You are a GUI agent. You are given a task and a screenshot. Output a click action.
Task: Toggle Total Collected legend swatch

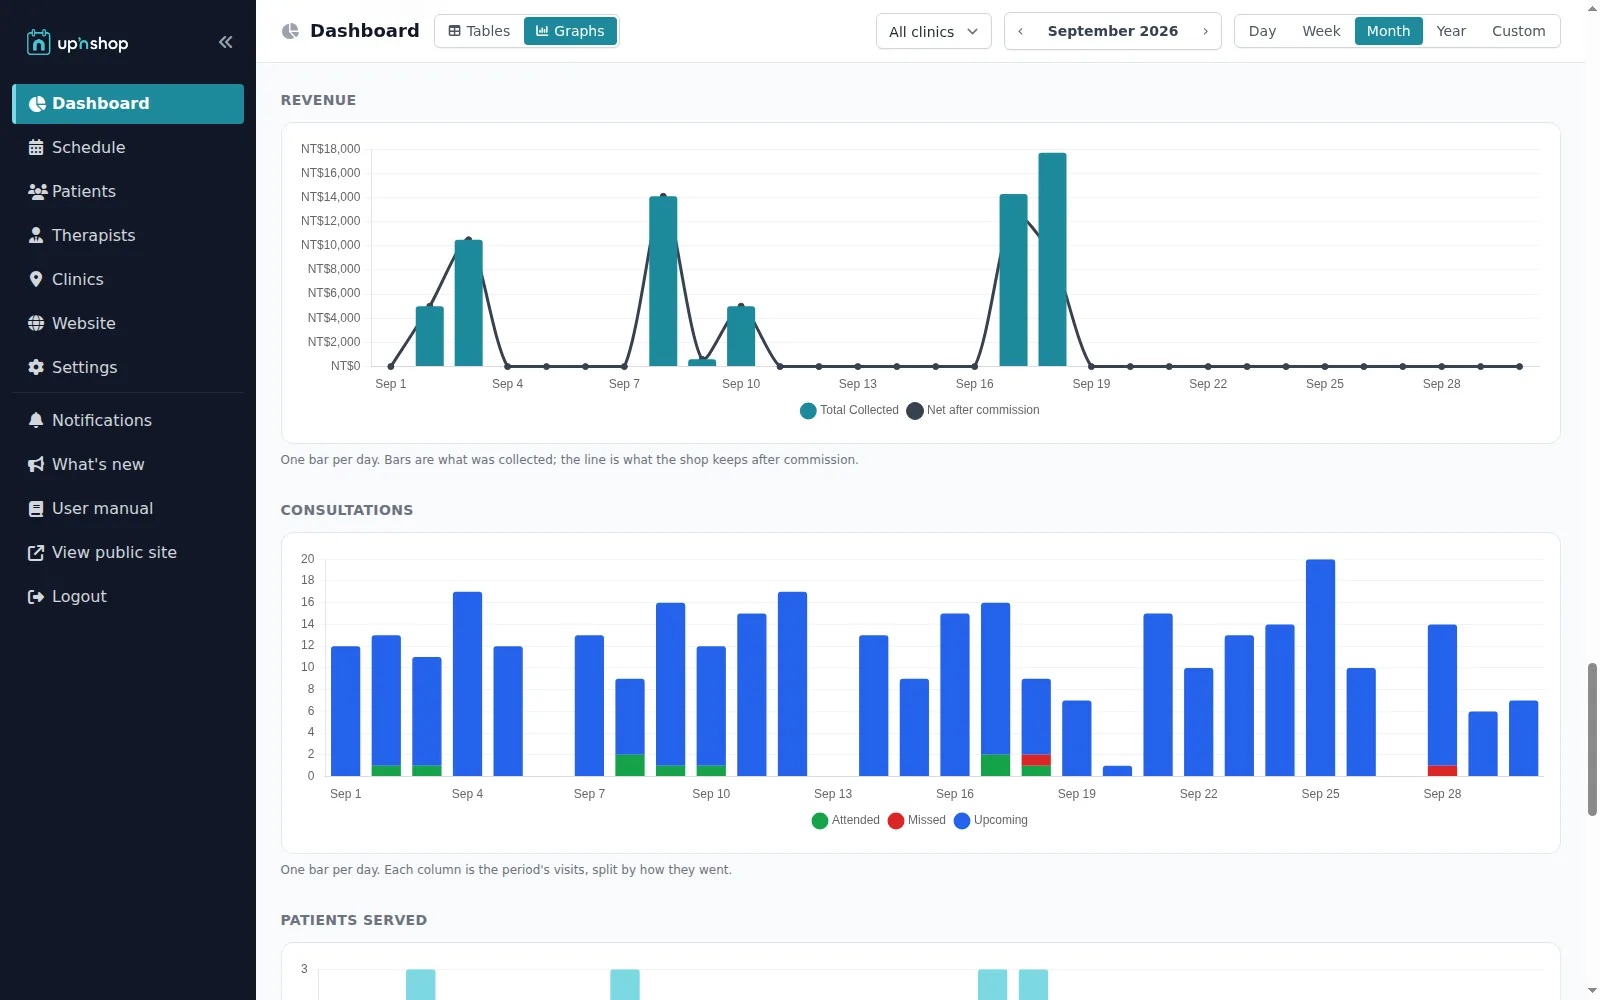pyautogui.click(x=808, y=411)
